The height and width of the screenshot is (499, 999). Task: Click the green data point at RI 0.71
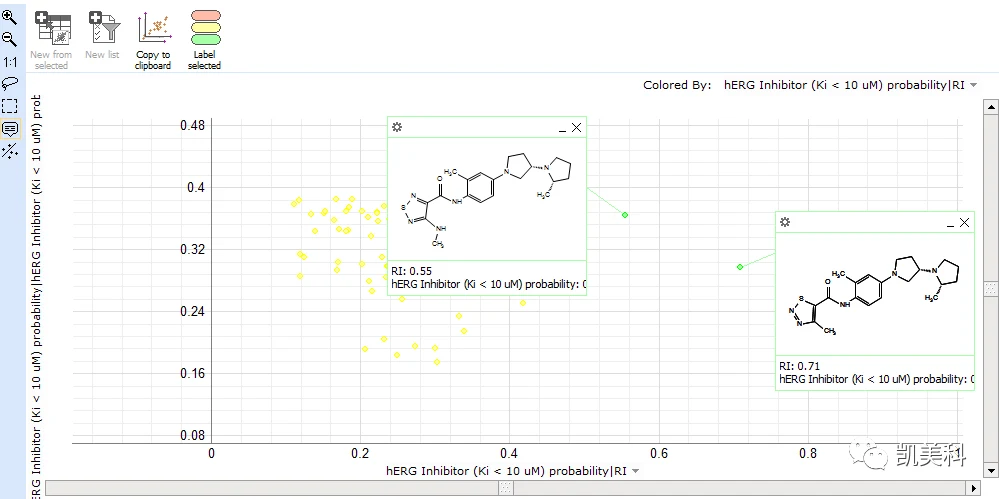coord(740,266)
